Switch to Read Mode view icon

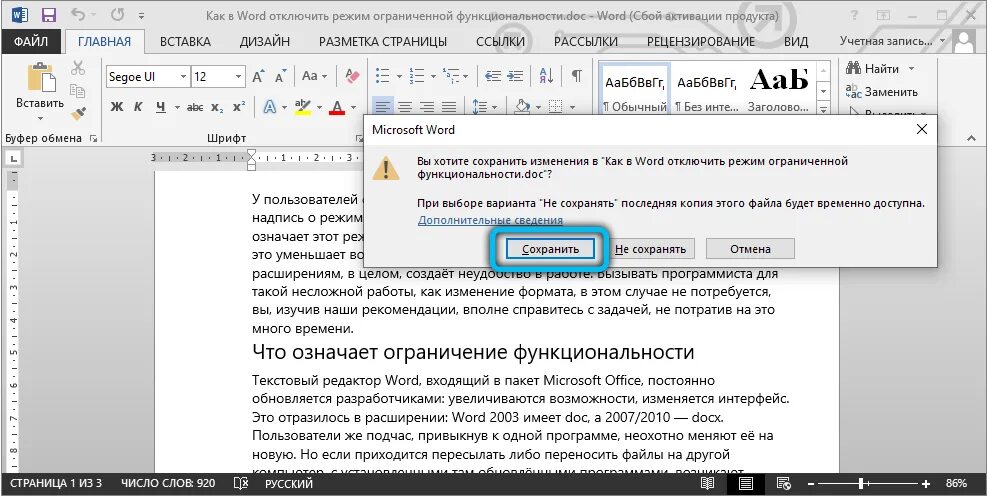(708, 483)
